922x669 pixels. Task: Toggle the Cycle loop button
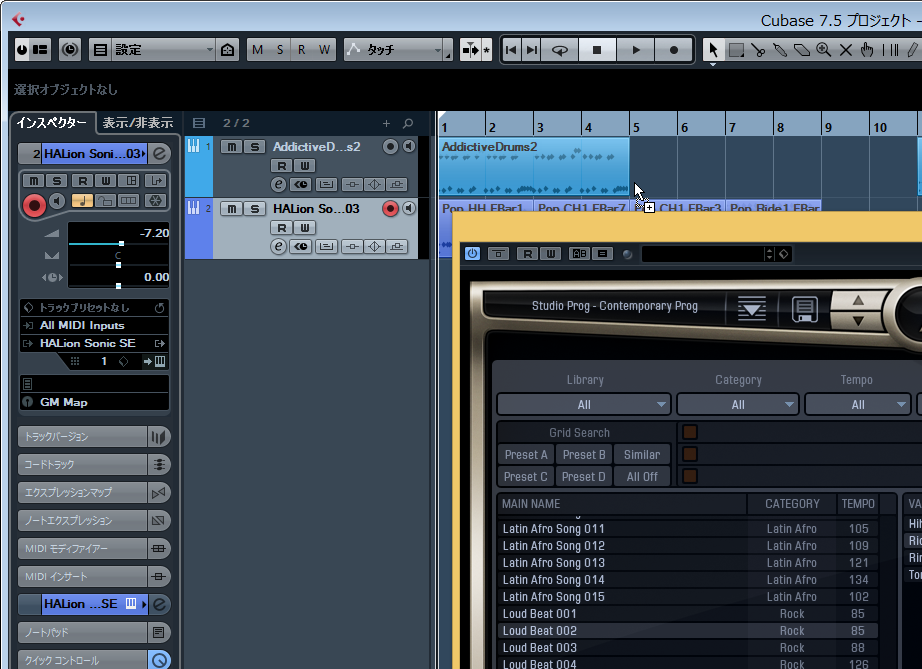[560, 50]
